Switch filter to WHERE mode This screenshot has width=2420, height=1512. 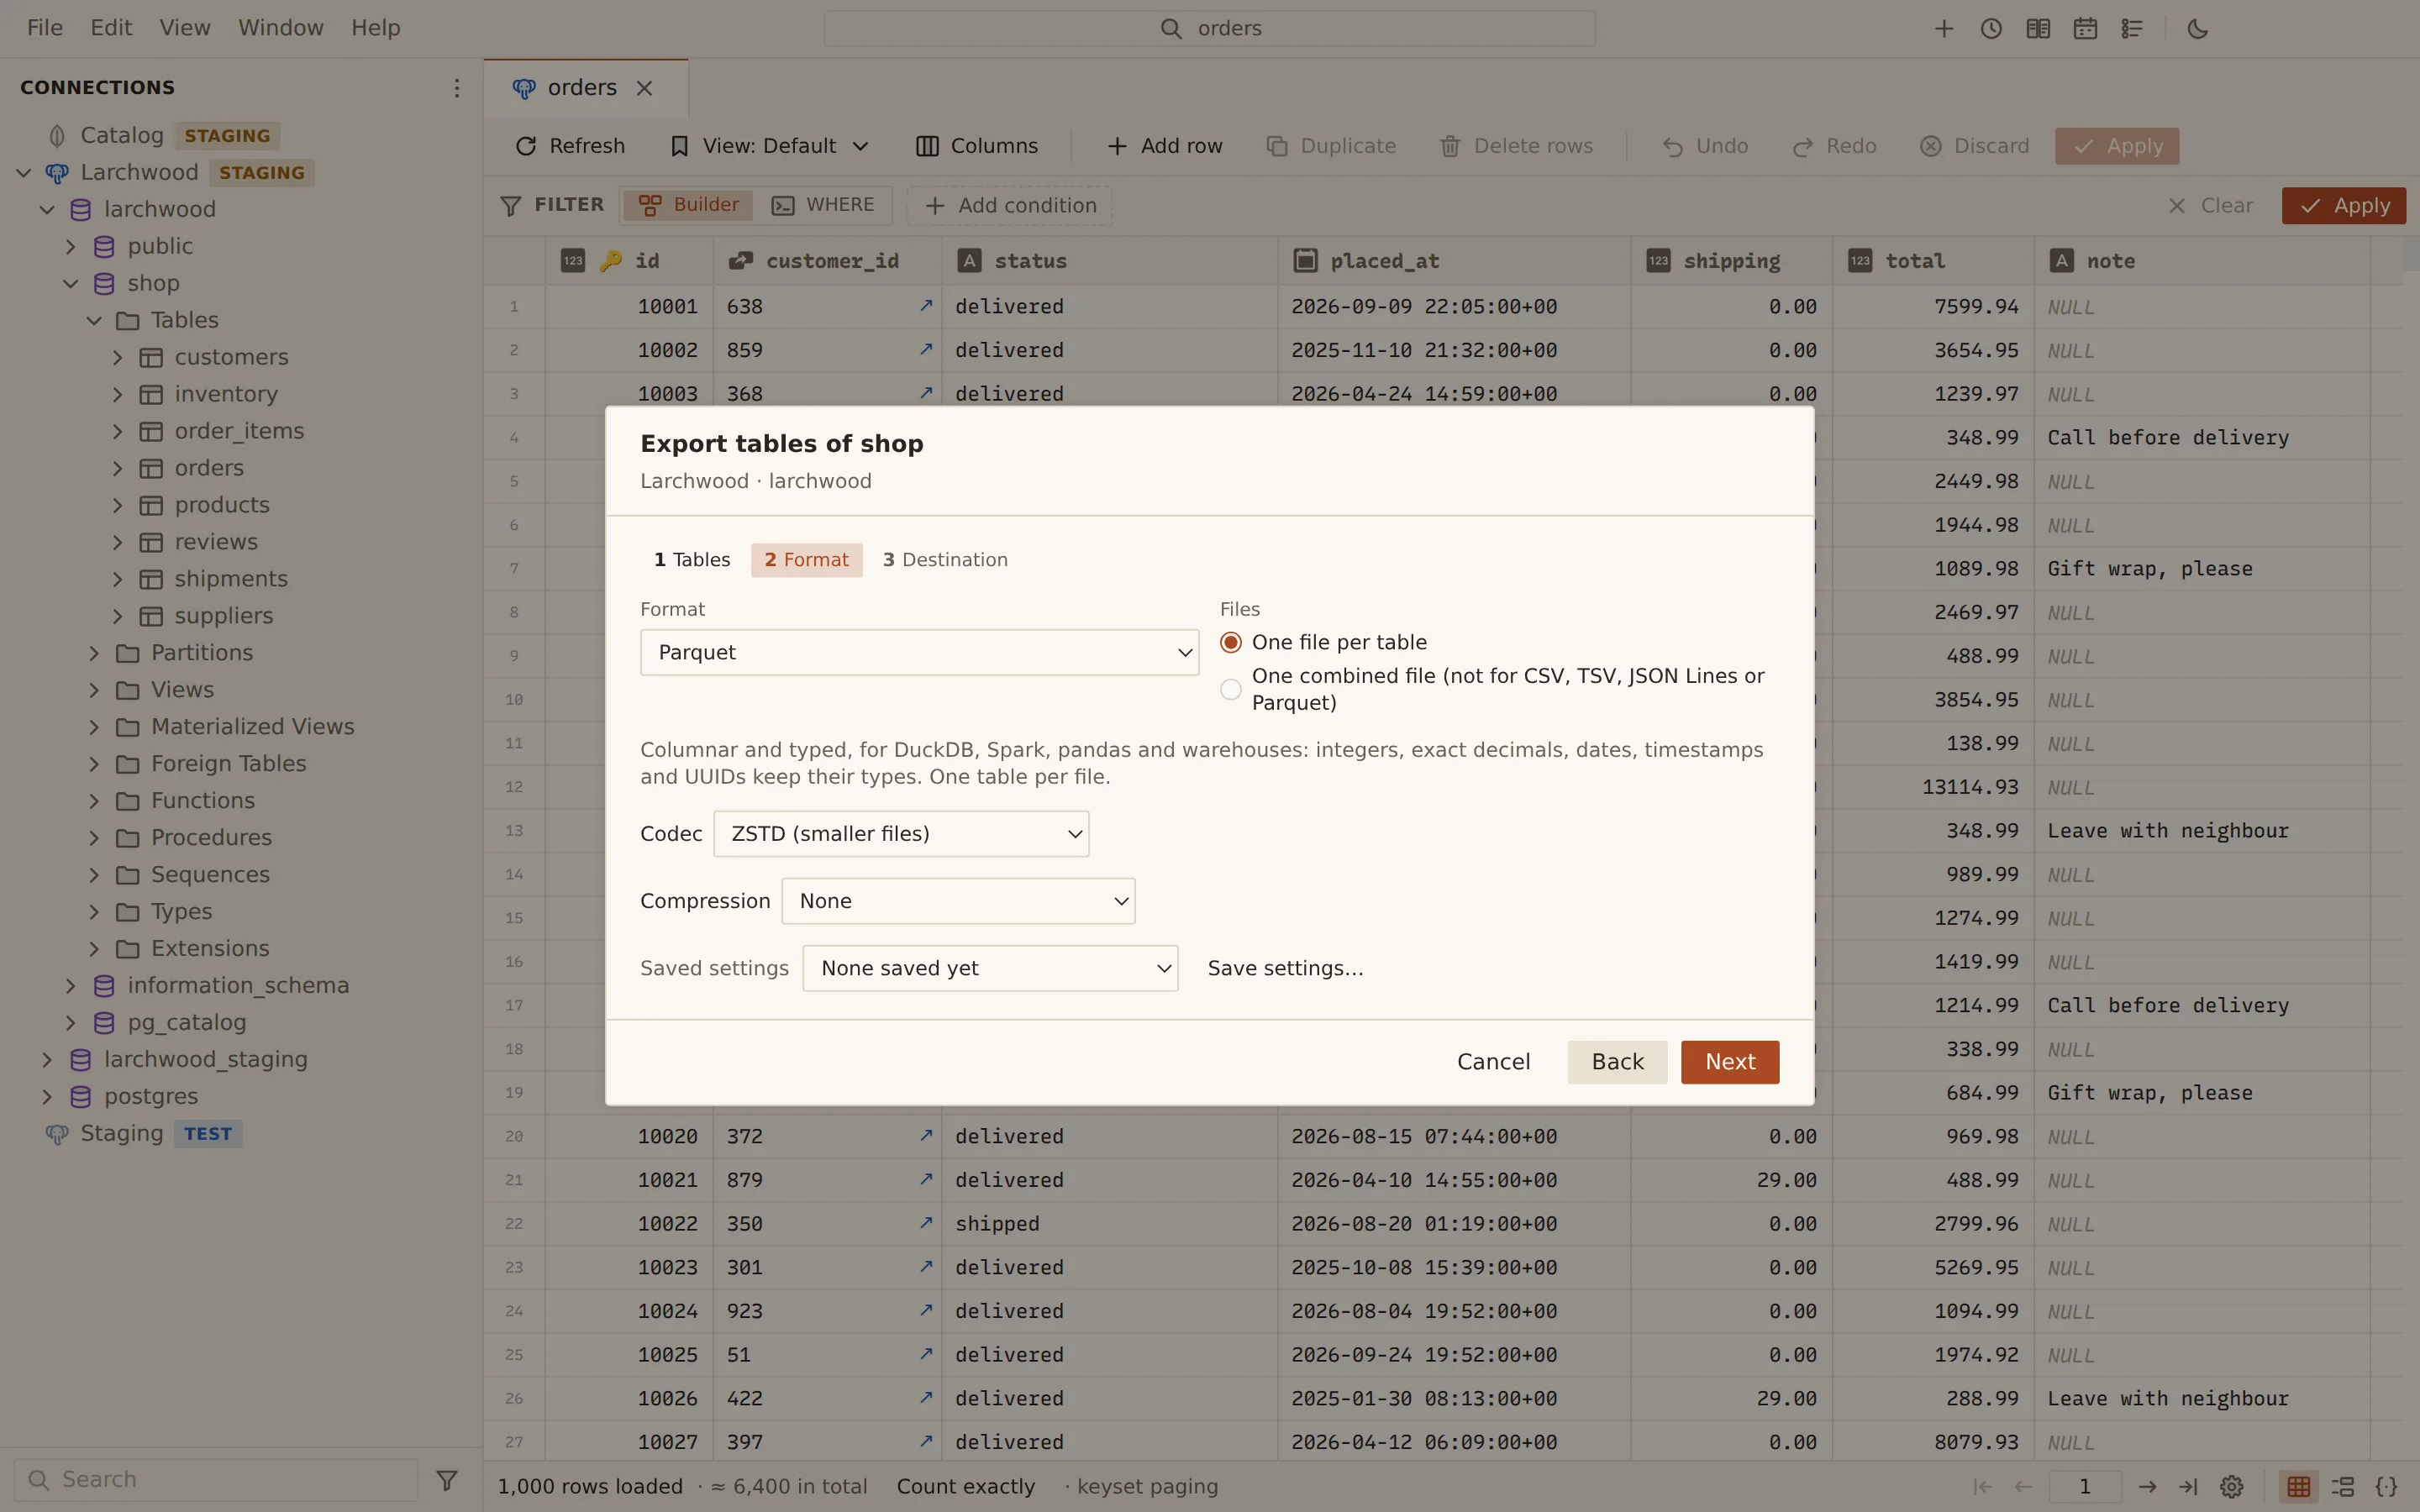point(824,205)
